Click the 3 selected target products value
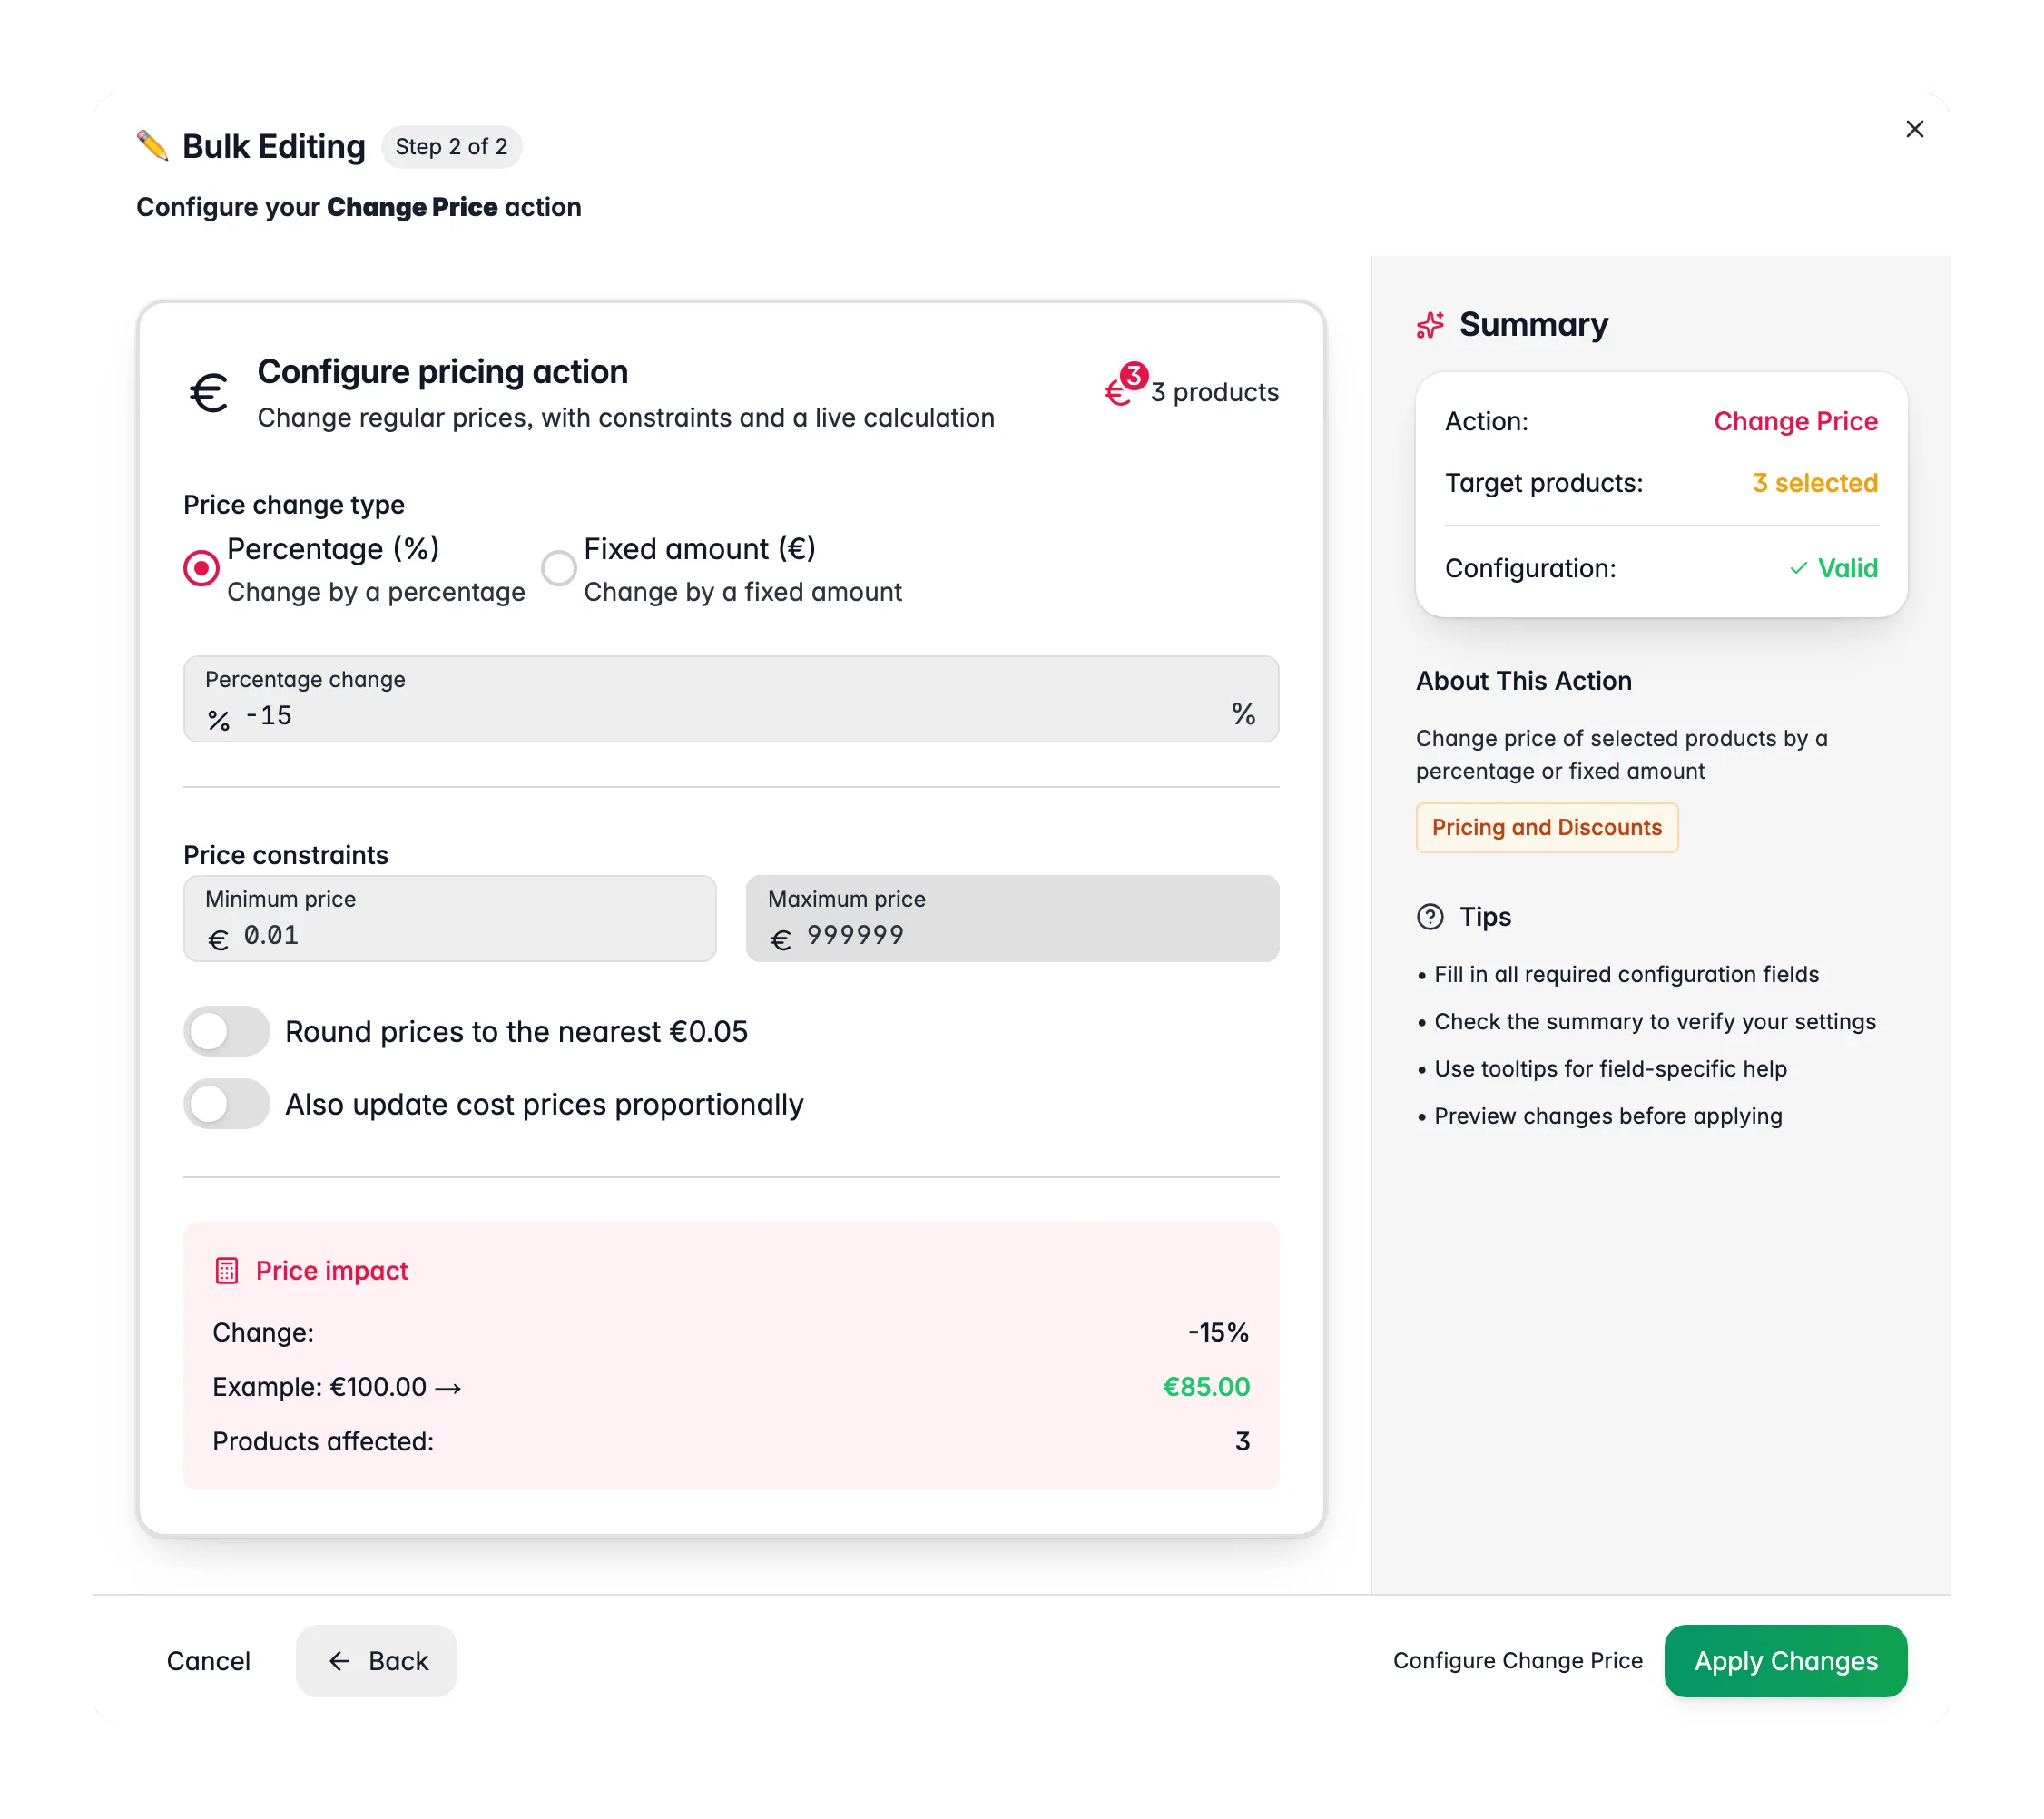The height and width of the screenshot is (1819, 2044). pyautogui.click(x=1815, y=483)
